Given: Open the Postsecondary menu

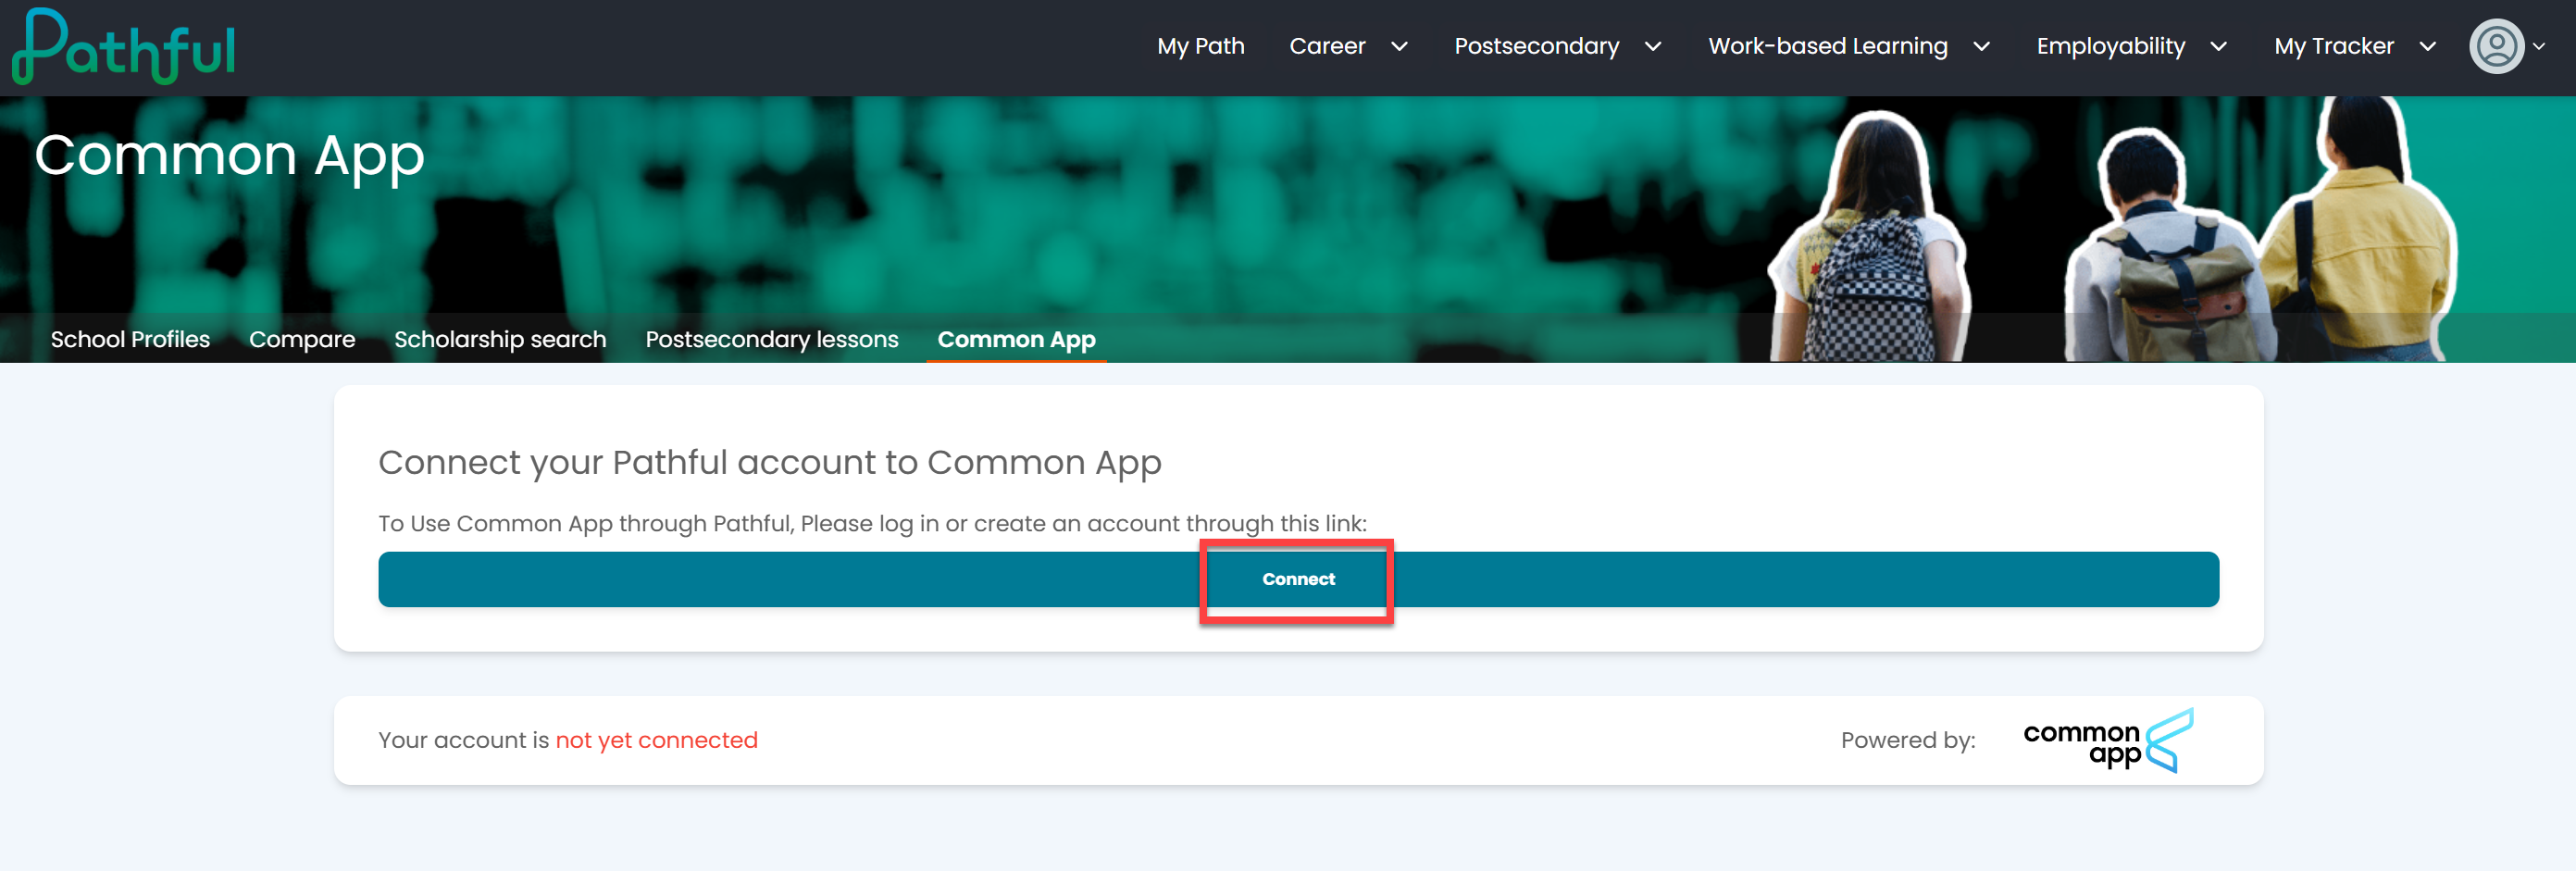Looking at the screenshot, I should pyautogui.click(x=1536, y=46).
